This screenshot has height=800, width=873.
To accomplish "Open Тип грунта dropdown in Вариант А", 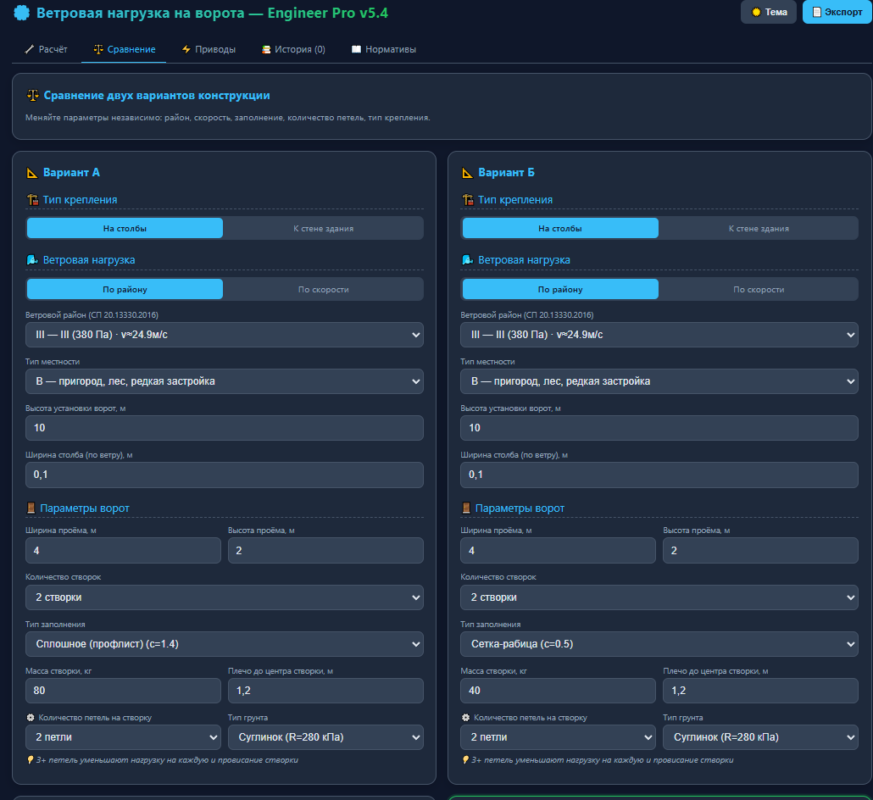I will click(x=326, y=737).
